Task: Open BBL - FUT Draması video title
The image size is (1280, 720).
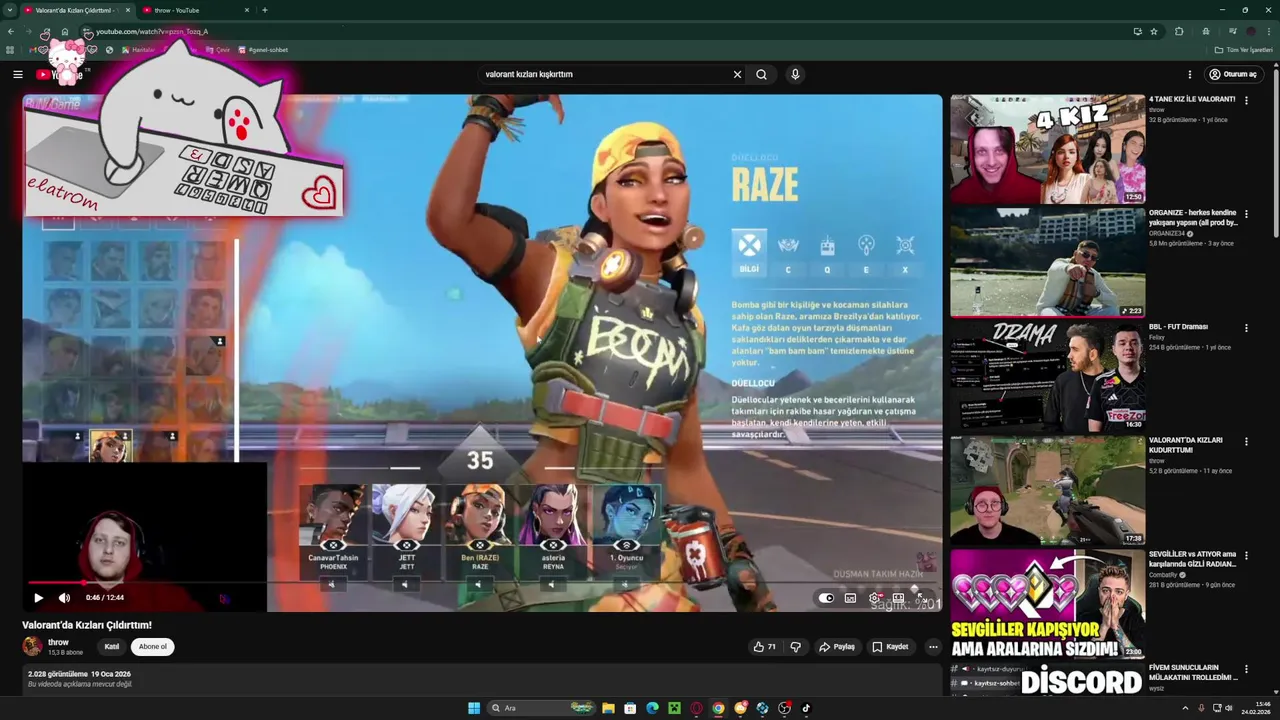Action: click(1178, 327)
